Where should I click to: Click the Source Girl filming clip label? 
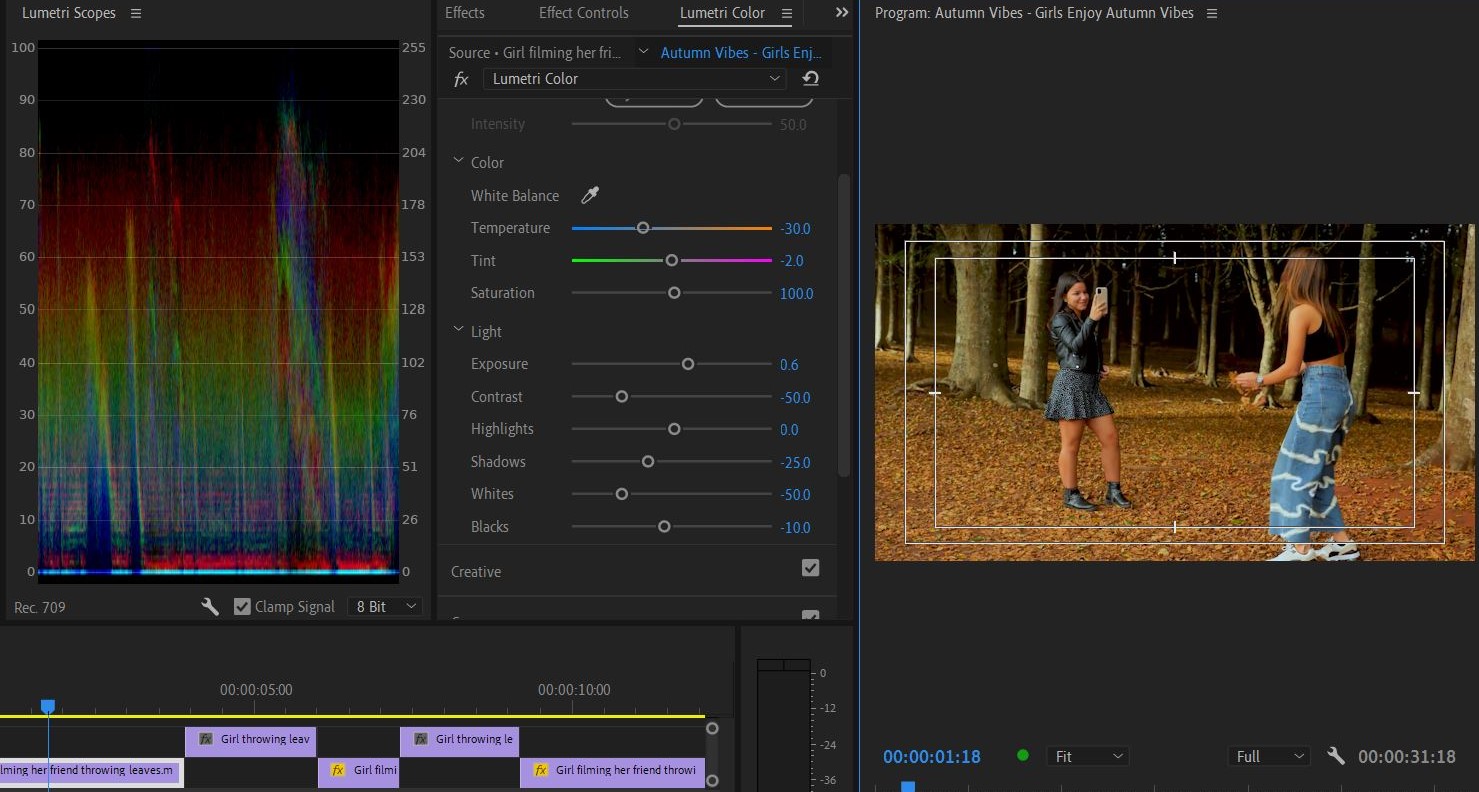pos(535,53)
